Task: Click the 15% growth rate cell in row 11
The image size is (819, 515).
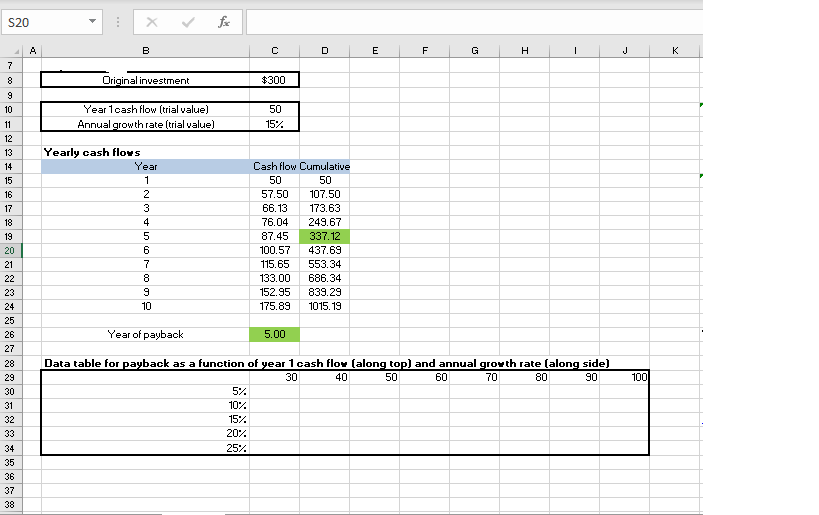Action: coord(274,124)
